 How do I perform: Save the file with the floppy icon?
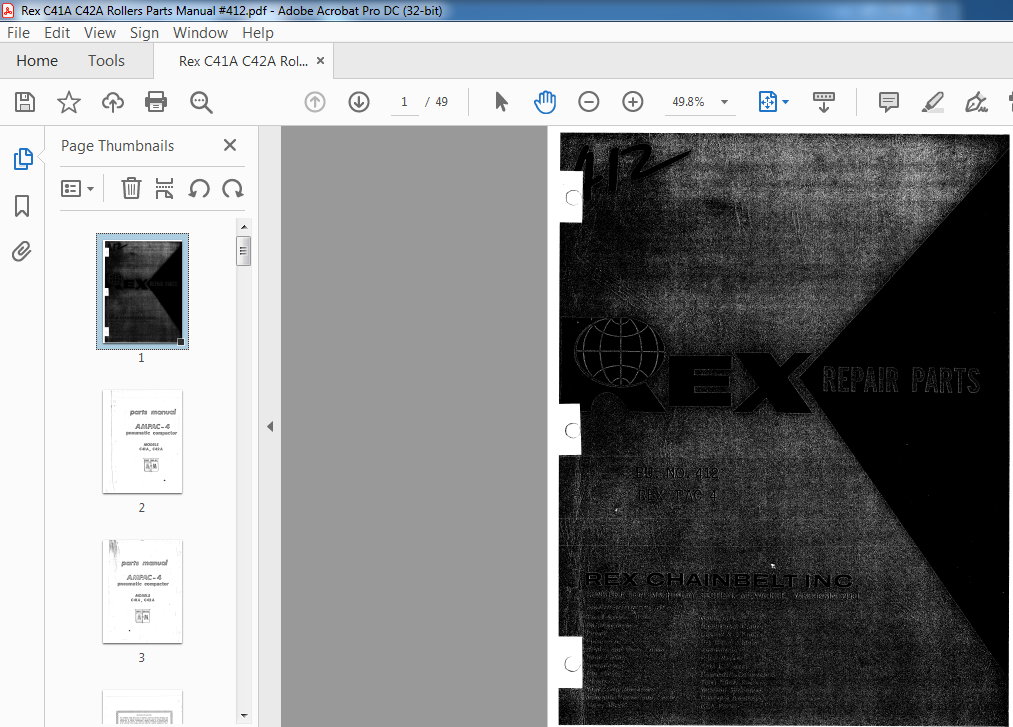(x=25, y=102)
